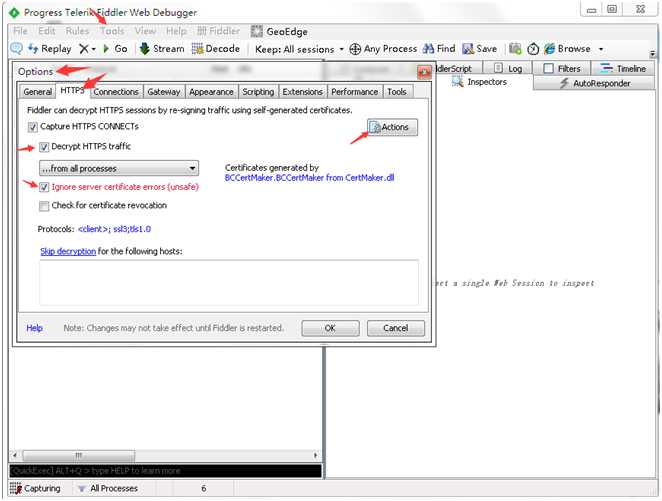
Task: Click the Actions button
Action: point(392,127)
